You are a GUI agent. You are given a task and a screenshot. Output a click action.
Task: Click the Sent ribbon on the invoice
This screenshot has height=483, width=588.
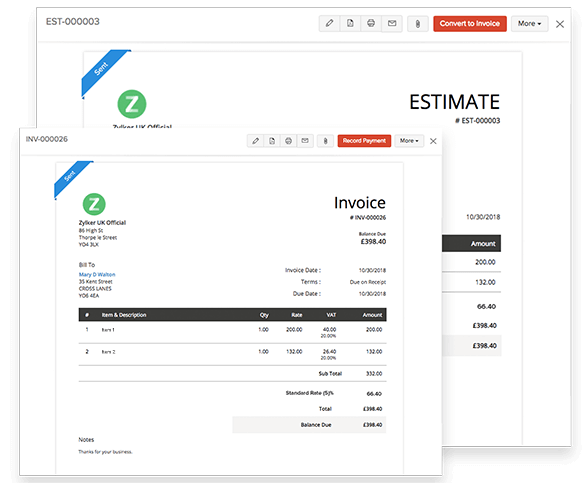pyautogui.click(x=72, y=178)
